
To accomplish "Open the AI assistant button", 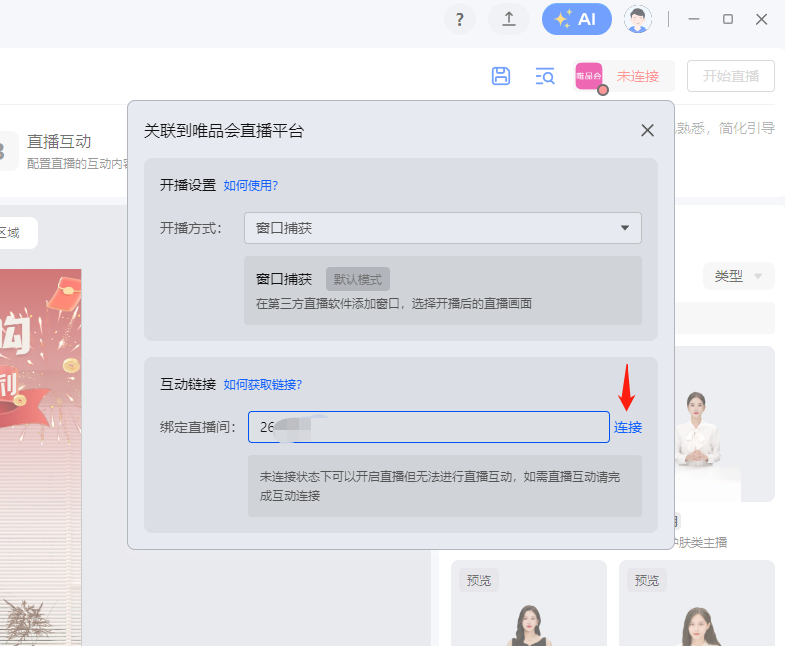I will pos(577,20).
